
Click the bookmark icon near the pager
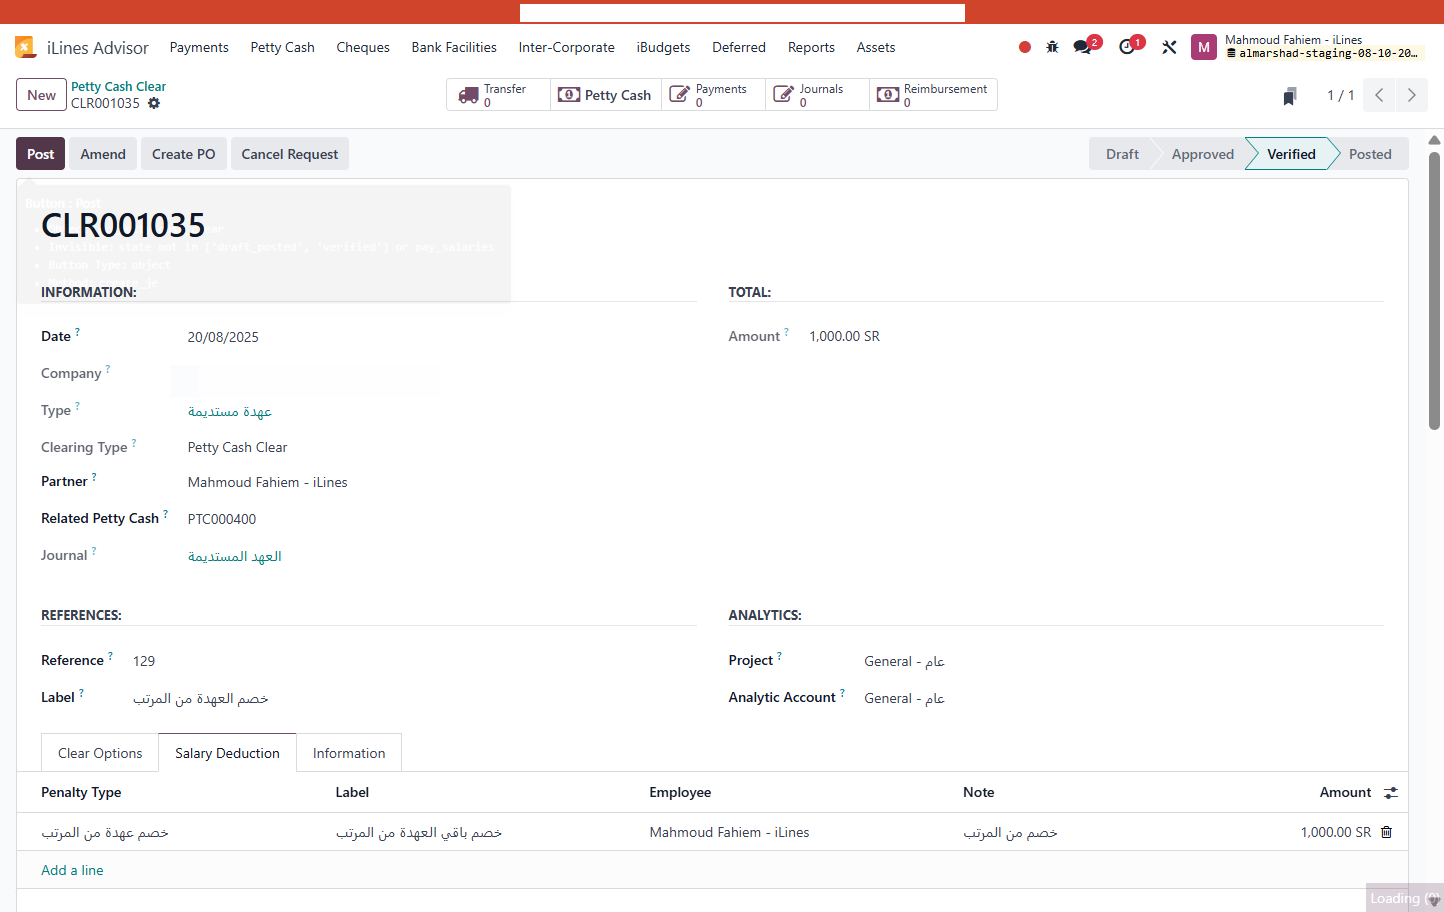coord(1290,96)
